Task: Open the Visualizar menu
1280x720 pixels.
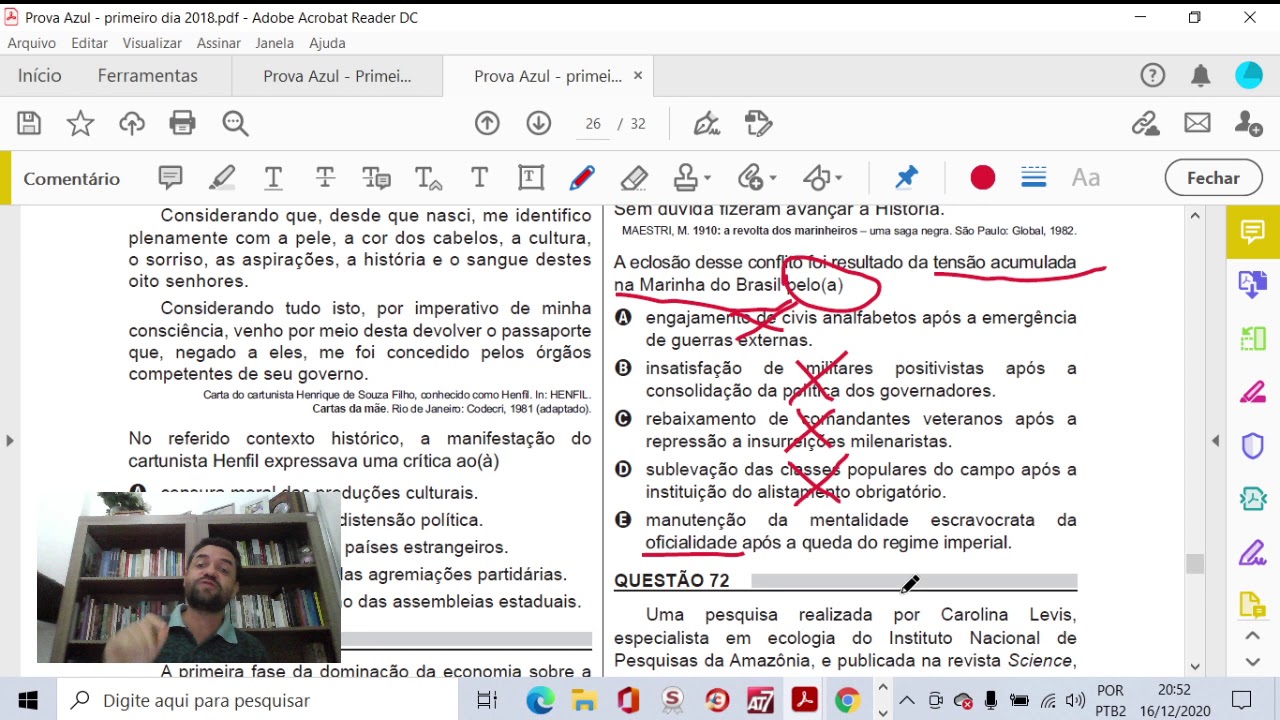Action: [152, 43]
